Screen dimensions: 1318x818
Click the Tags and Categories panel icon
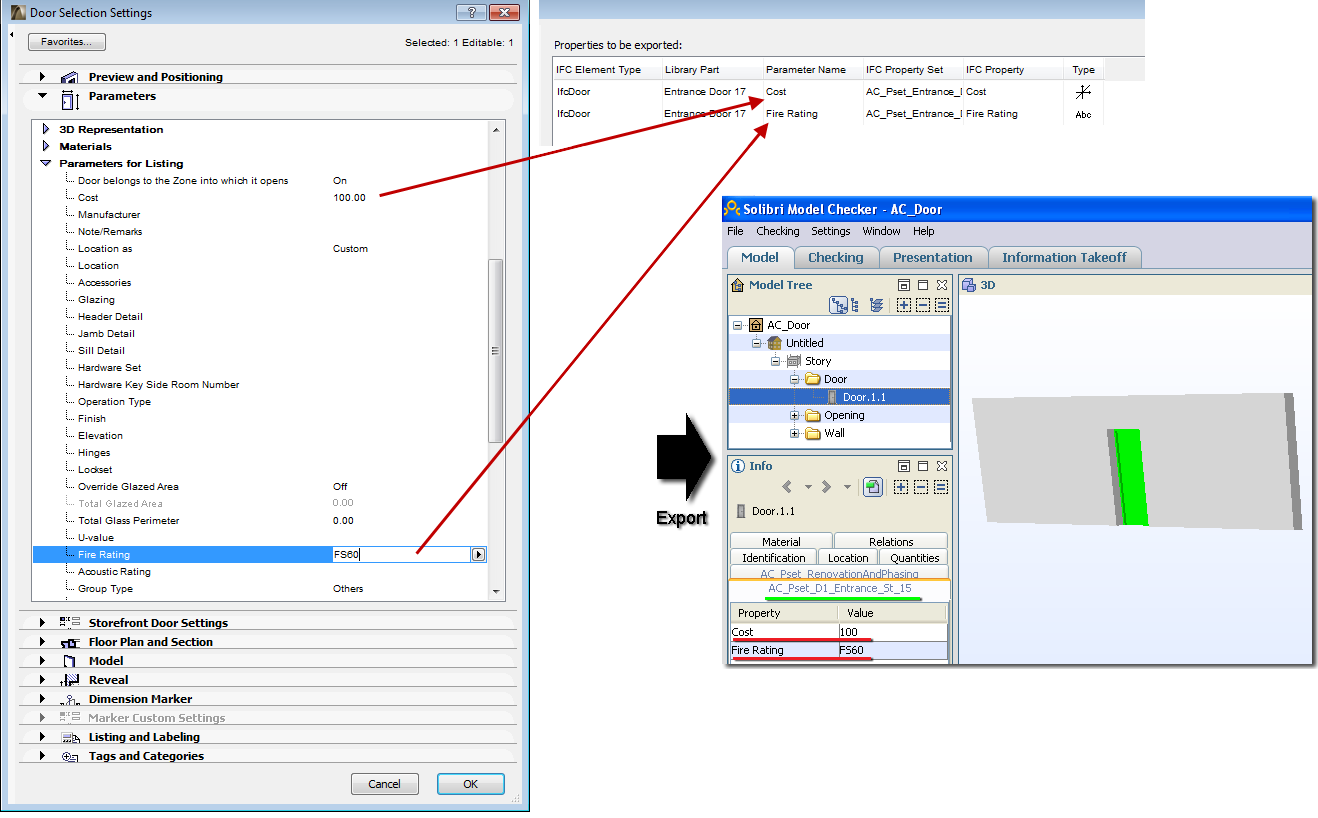tap(69, 756)
